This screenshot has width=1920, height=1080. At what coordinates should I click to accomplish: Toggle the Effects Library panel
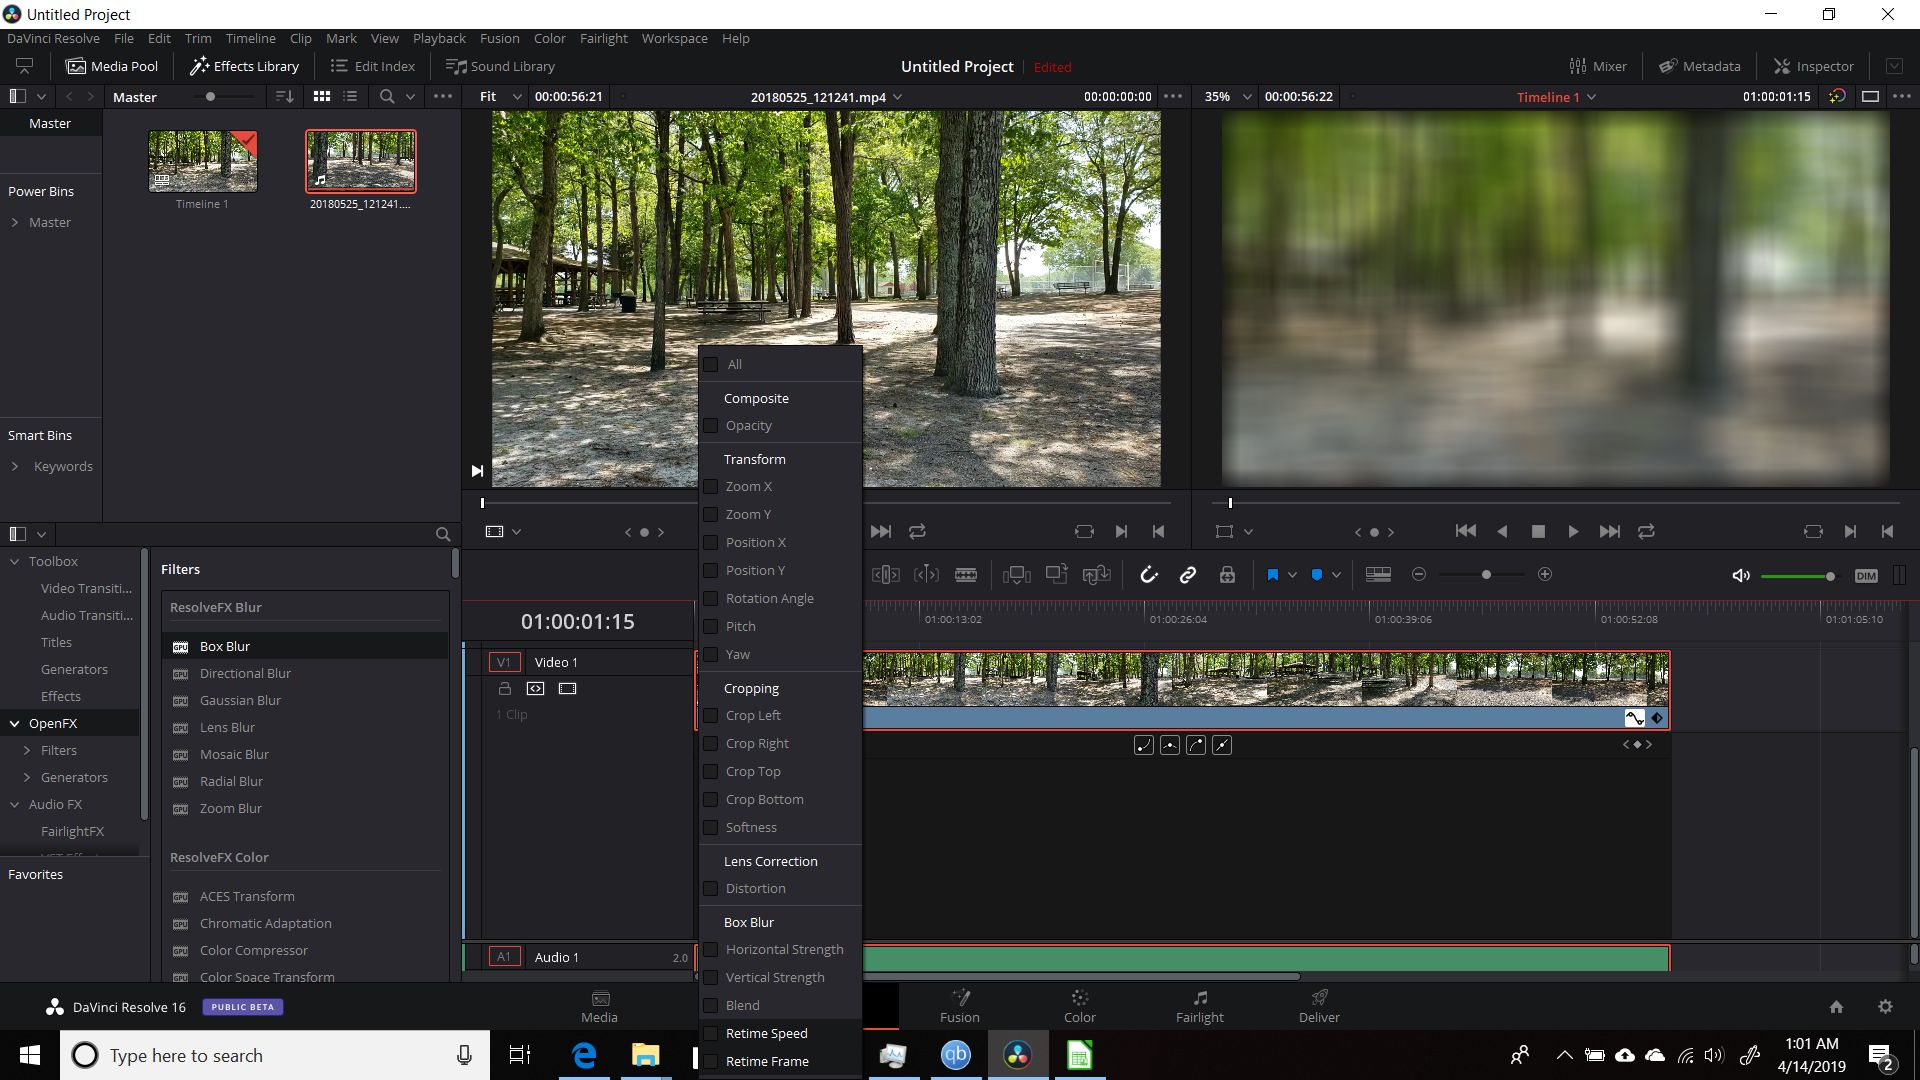(x=244, y=66)
